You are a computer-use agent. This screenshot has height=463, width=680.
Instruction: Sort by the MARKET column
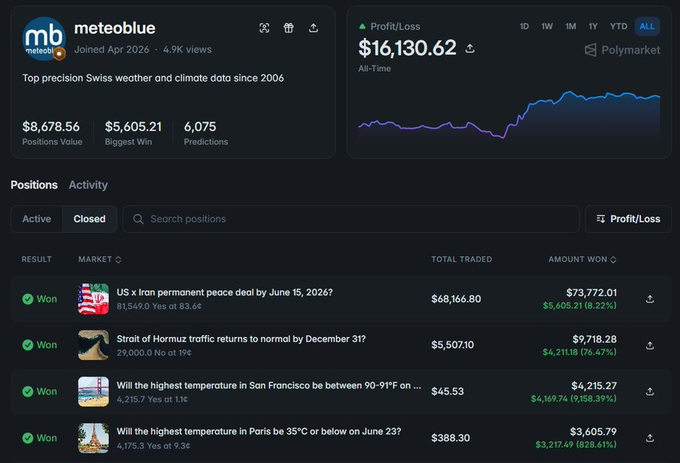pyautogui.click(x=100, y=259)
